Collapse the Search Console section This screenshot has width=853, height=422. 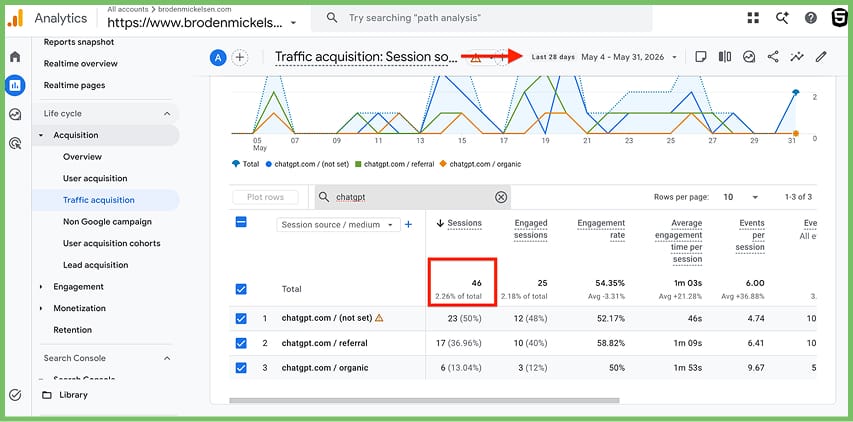(167, 358)
